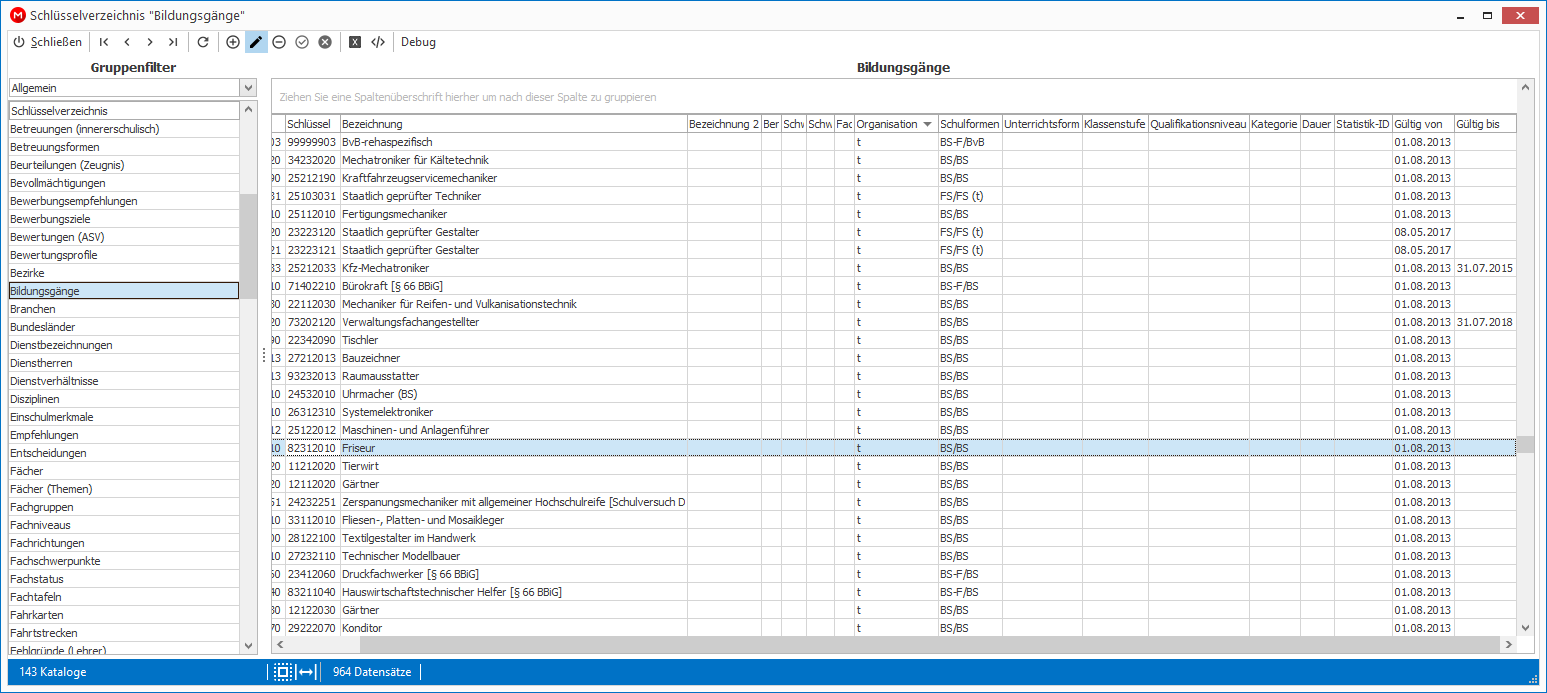
Task: Open the code view icon
Action: click(x=378, y=42)
